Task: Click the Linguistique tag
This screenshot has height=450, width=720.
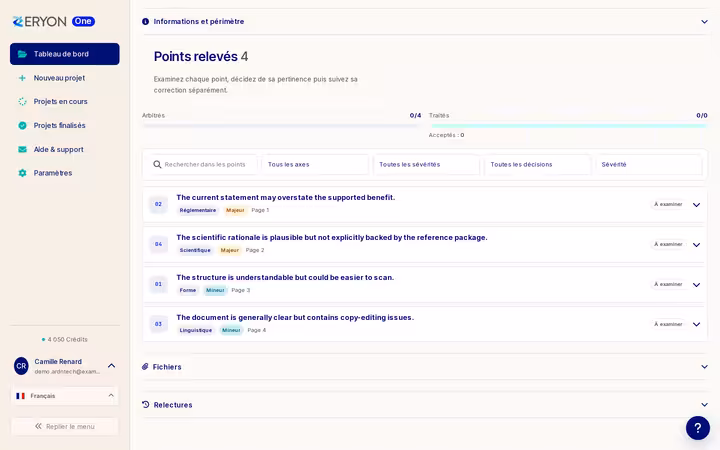Action: (x=196, y=330)
